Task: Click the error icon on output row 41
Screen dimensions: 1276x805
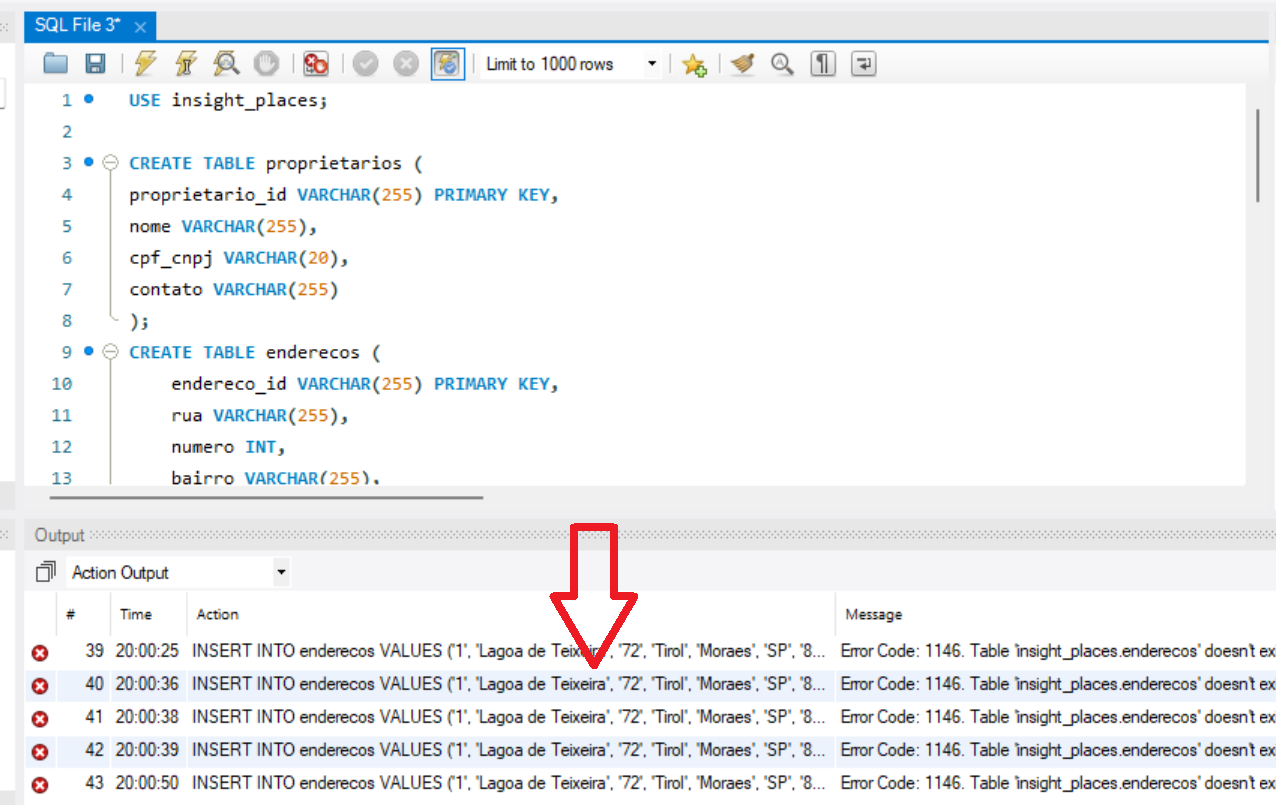Action: [x=40, y=718]
